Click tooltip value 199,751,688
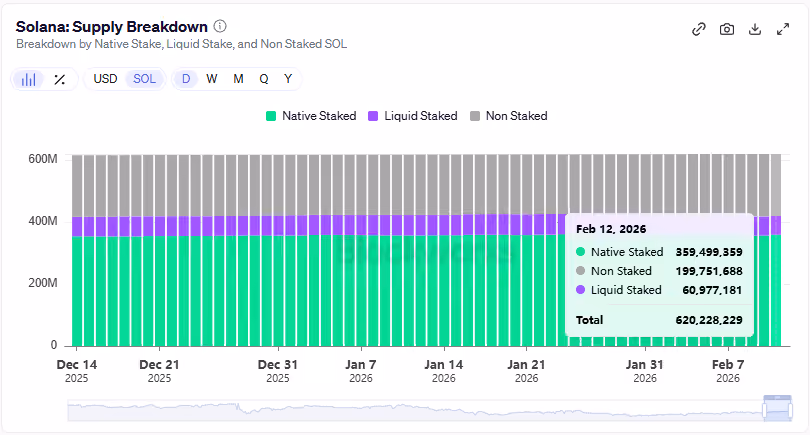The image size is (810, 435). coord(709,271)
